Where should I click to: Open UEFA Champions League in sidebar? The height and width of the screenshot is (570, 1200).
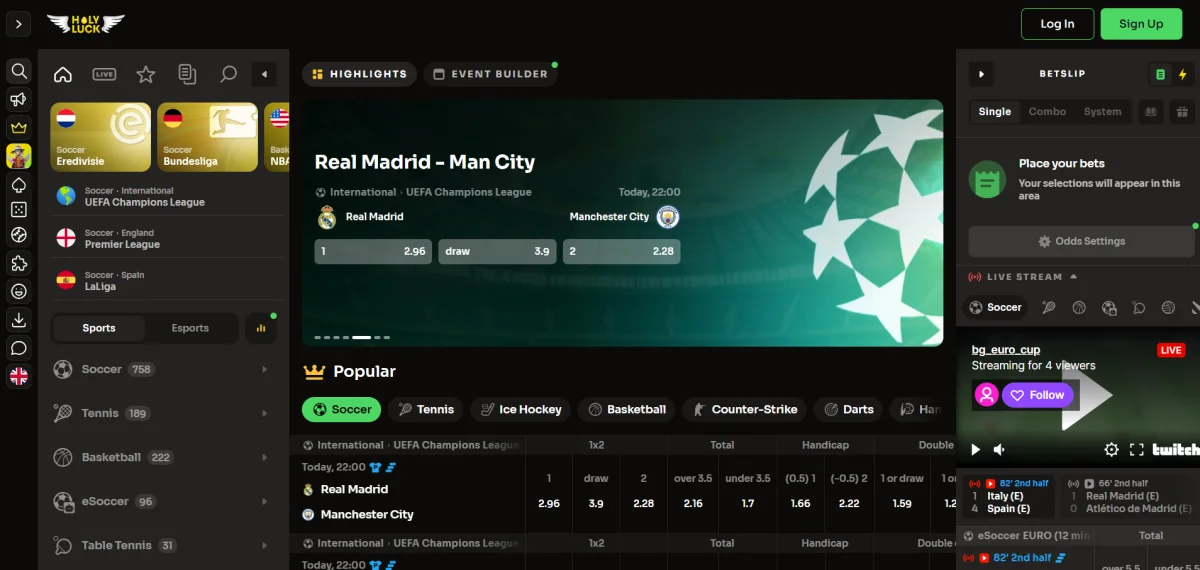coord(168,196)
